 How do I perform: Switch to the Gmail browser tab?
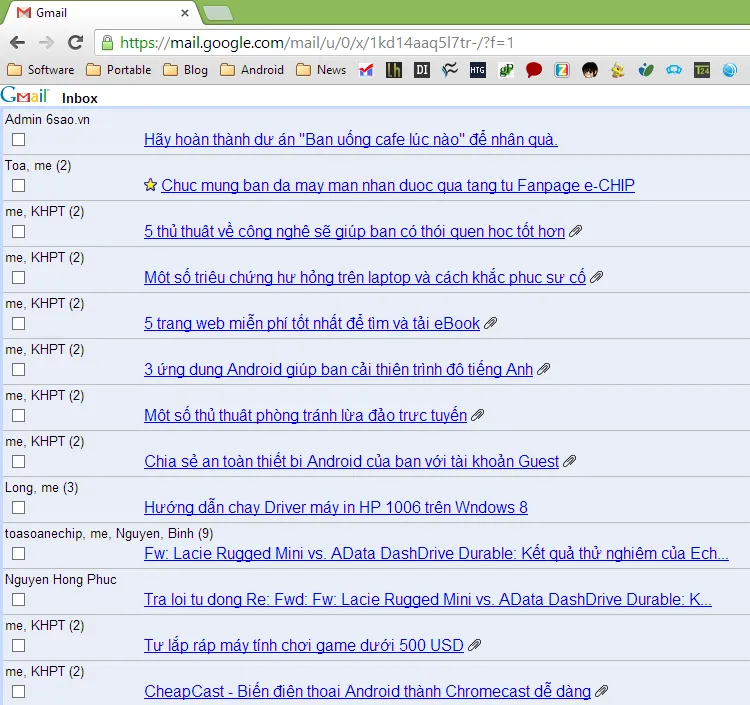click(x=95, y=13)
